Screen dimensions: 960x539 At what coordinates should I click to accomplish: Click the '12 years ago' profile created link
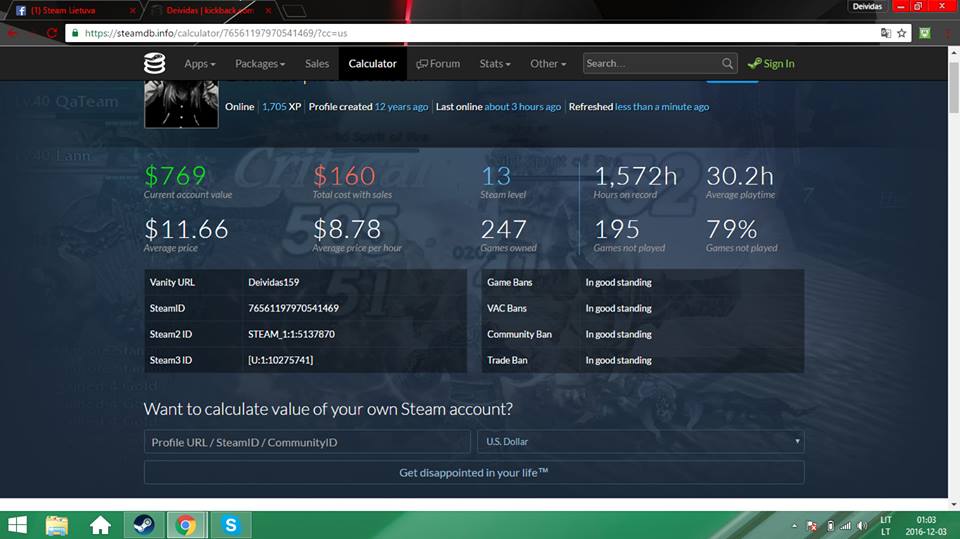click(x=401, y=107)
